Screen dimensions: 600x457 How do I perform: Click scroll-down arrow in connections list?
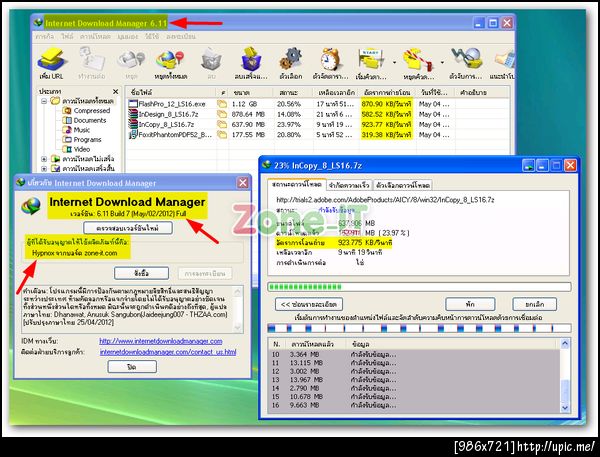pyautogui.click(x=565, y=408)
